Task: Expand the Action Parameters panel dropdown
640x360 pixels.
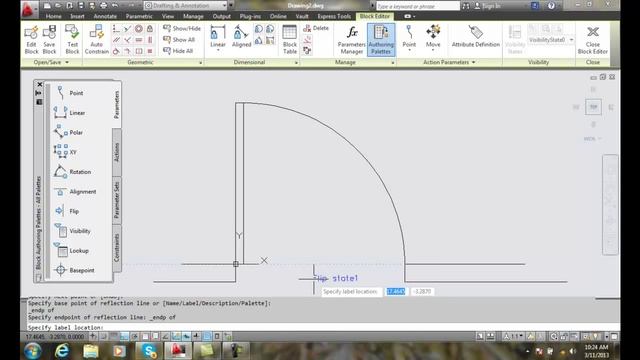Action: click(x=449, y=62)
